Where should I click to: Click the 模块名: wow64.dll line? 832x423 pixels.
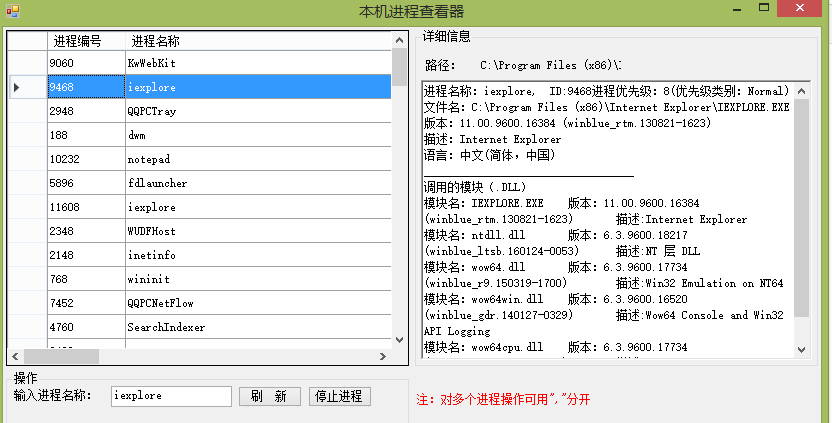click(x=556, y=267)
